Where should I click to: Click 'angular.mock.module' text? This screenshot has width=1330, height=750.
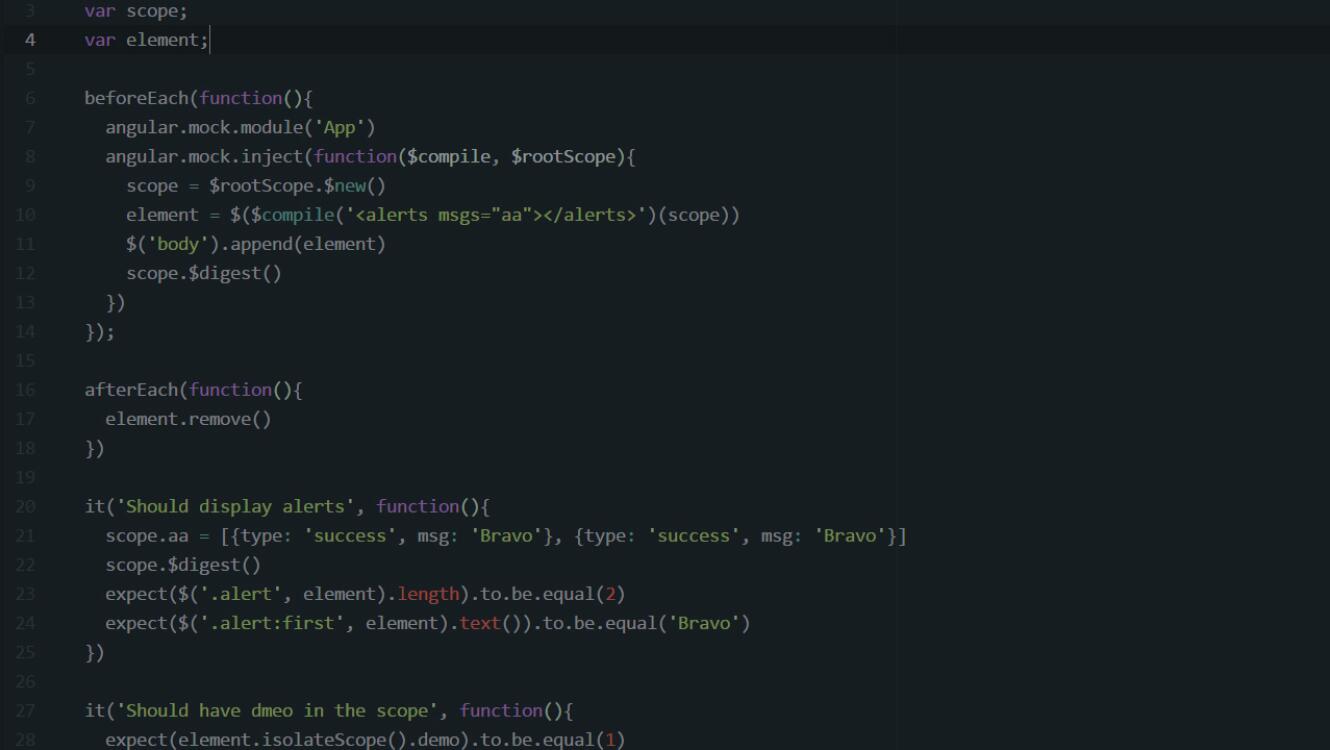pyautogui.click(x=204, y=127)
